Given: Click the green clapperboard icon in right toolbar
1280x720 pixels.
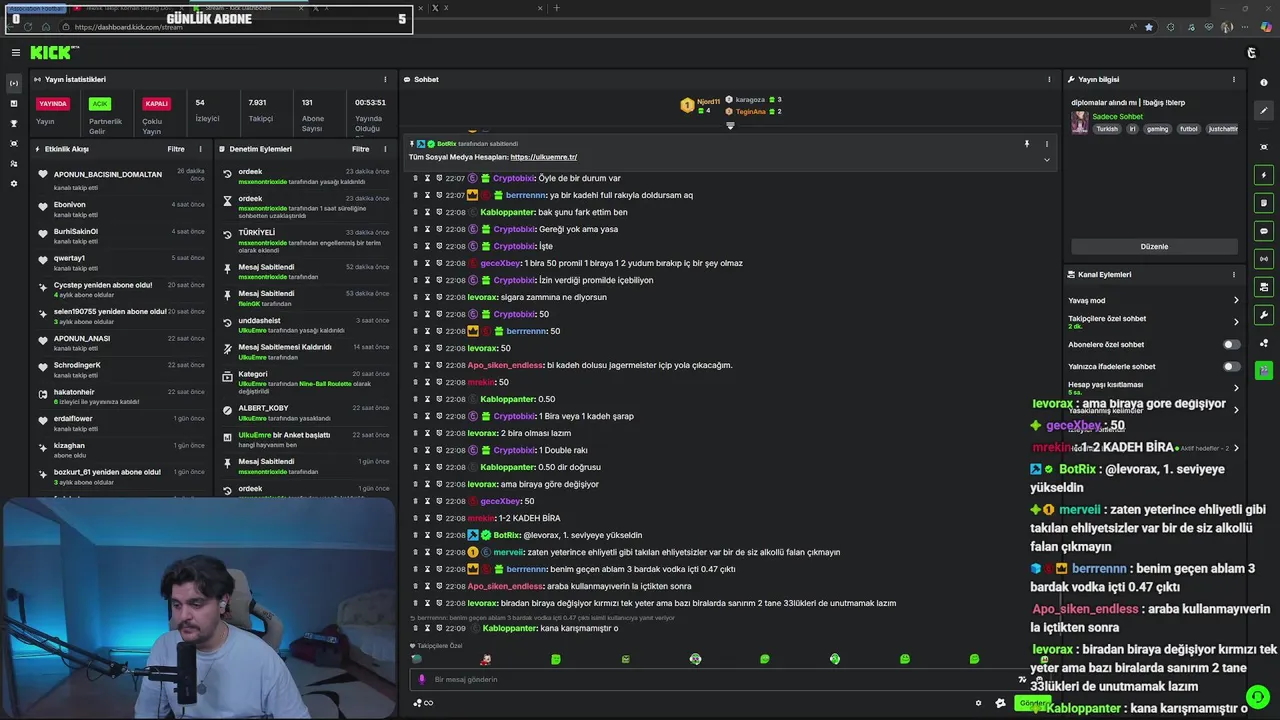Looking at the screenshot, I should [1264, 370].
